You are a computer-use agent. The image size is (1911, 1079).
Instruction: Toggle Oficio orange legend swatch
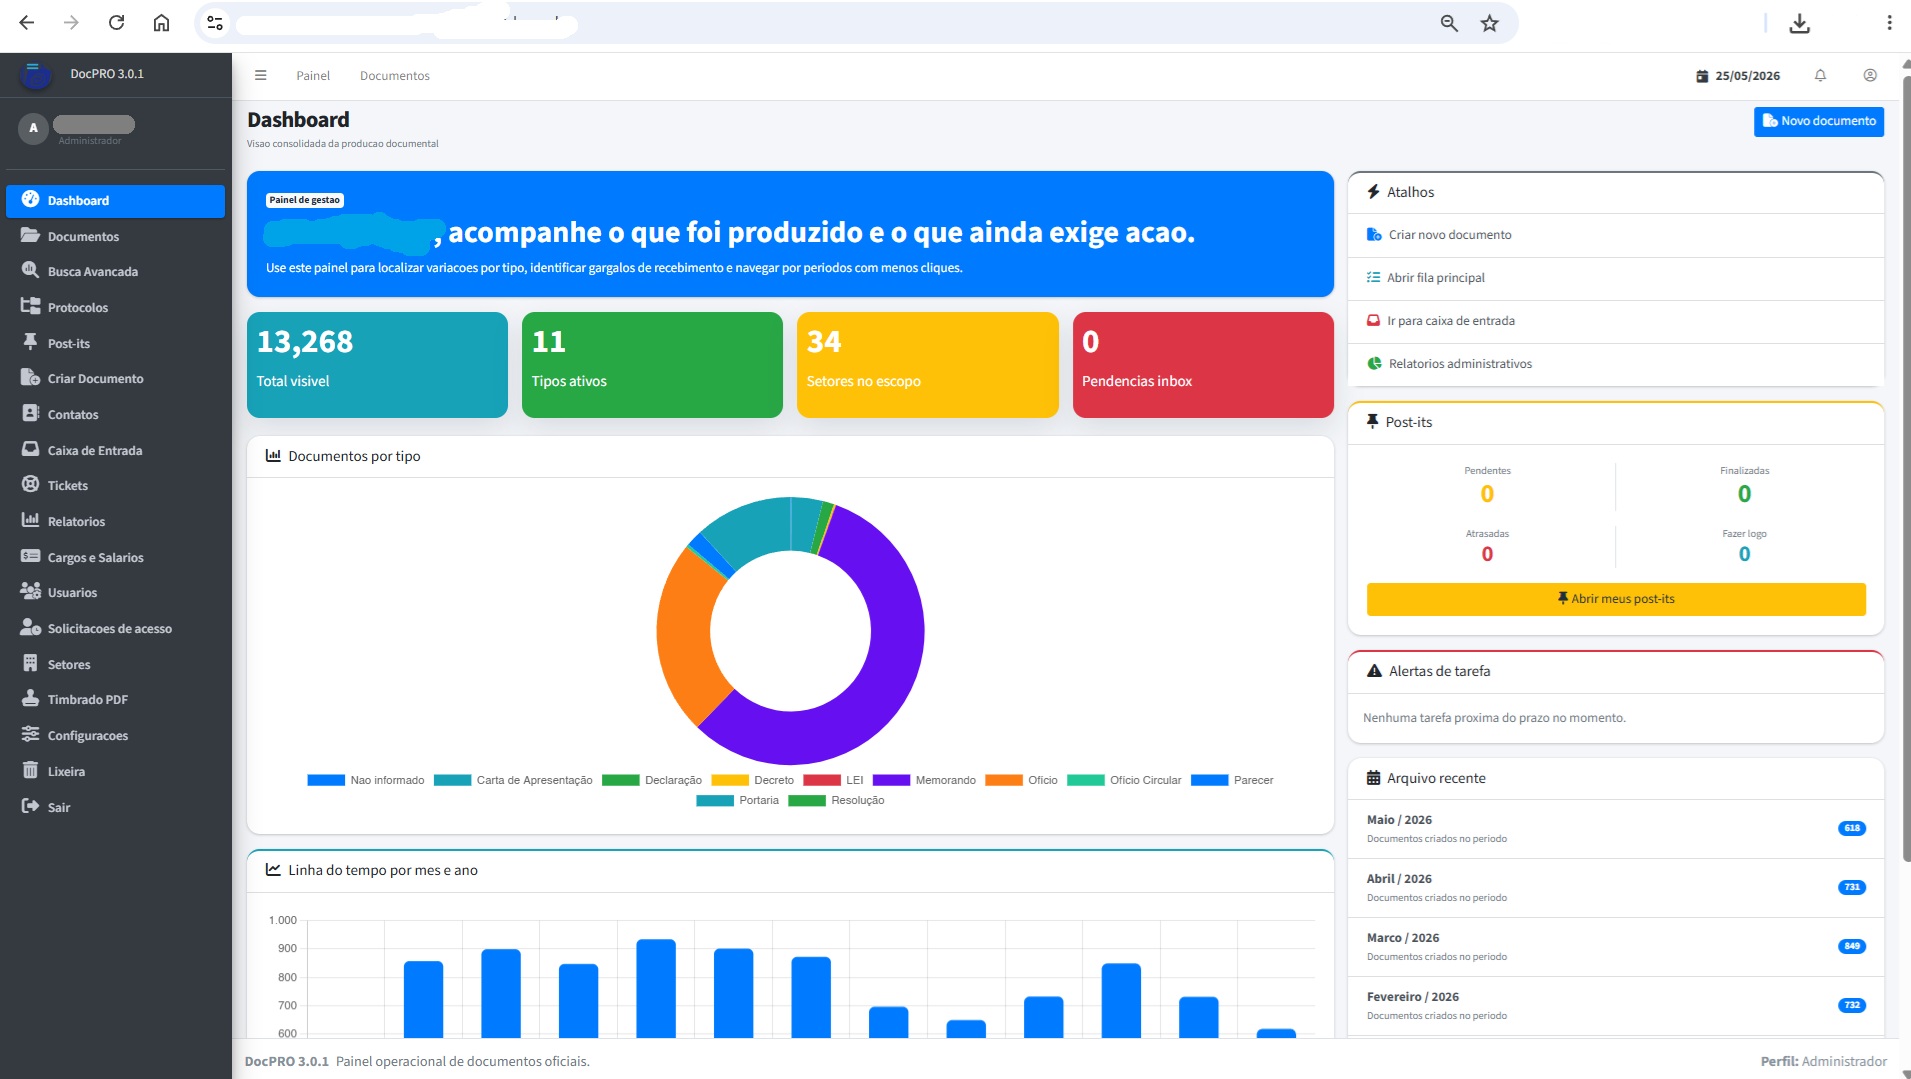click(x=1003, y=780)
